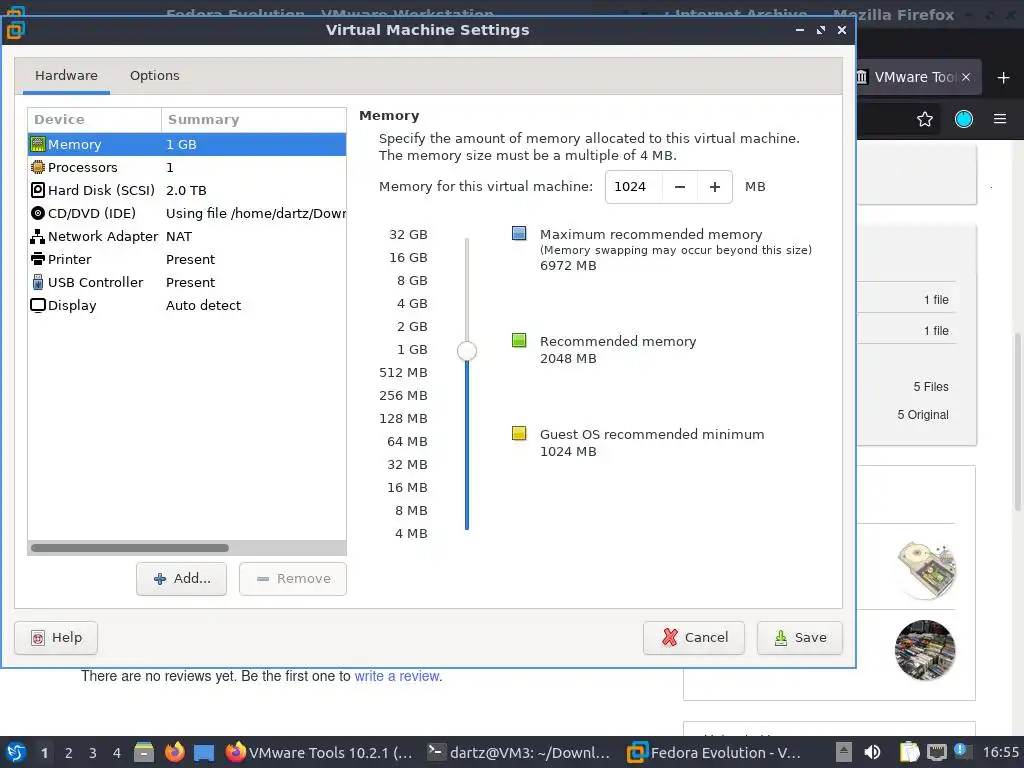
Task: Click the Remove hardware button
Action: (293, 579)
